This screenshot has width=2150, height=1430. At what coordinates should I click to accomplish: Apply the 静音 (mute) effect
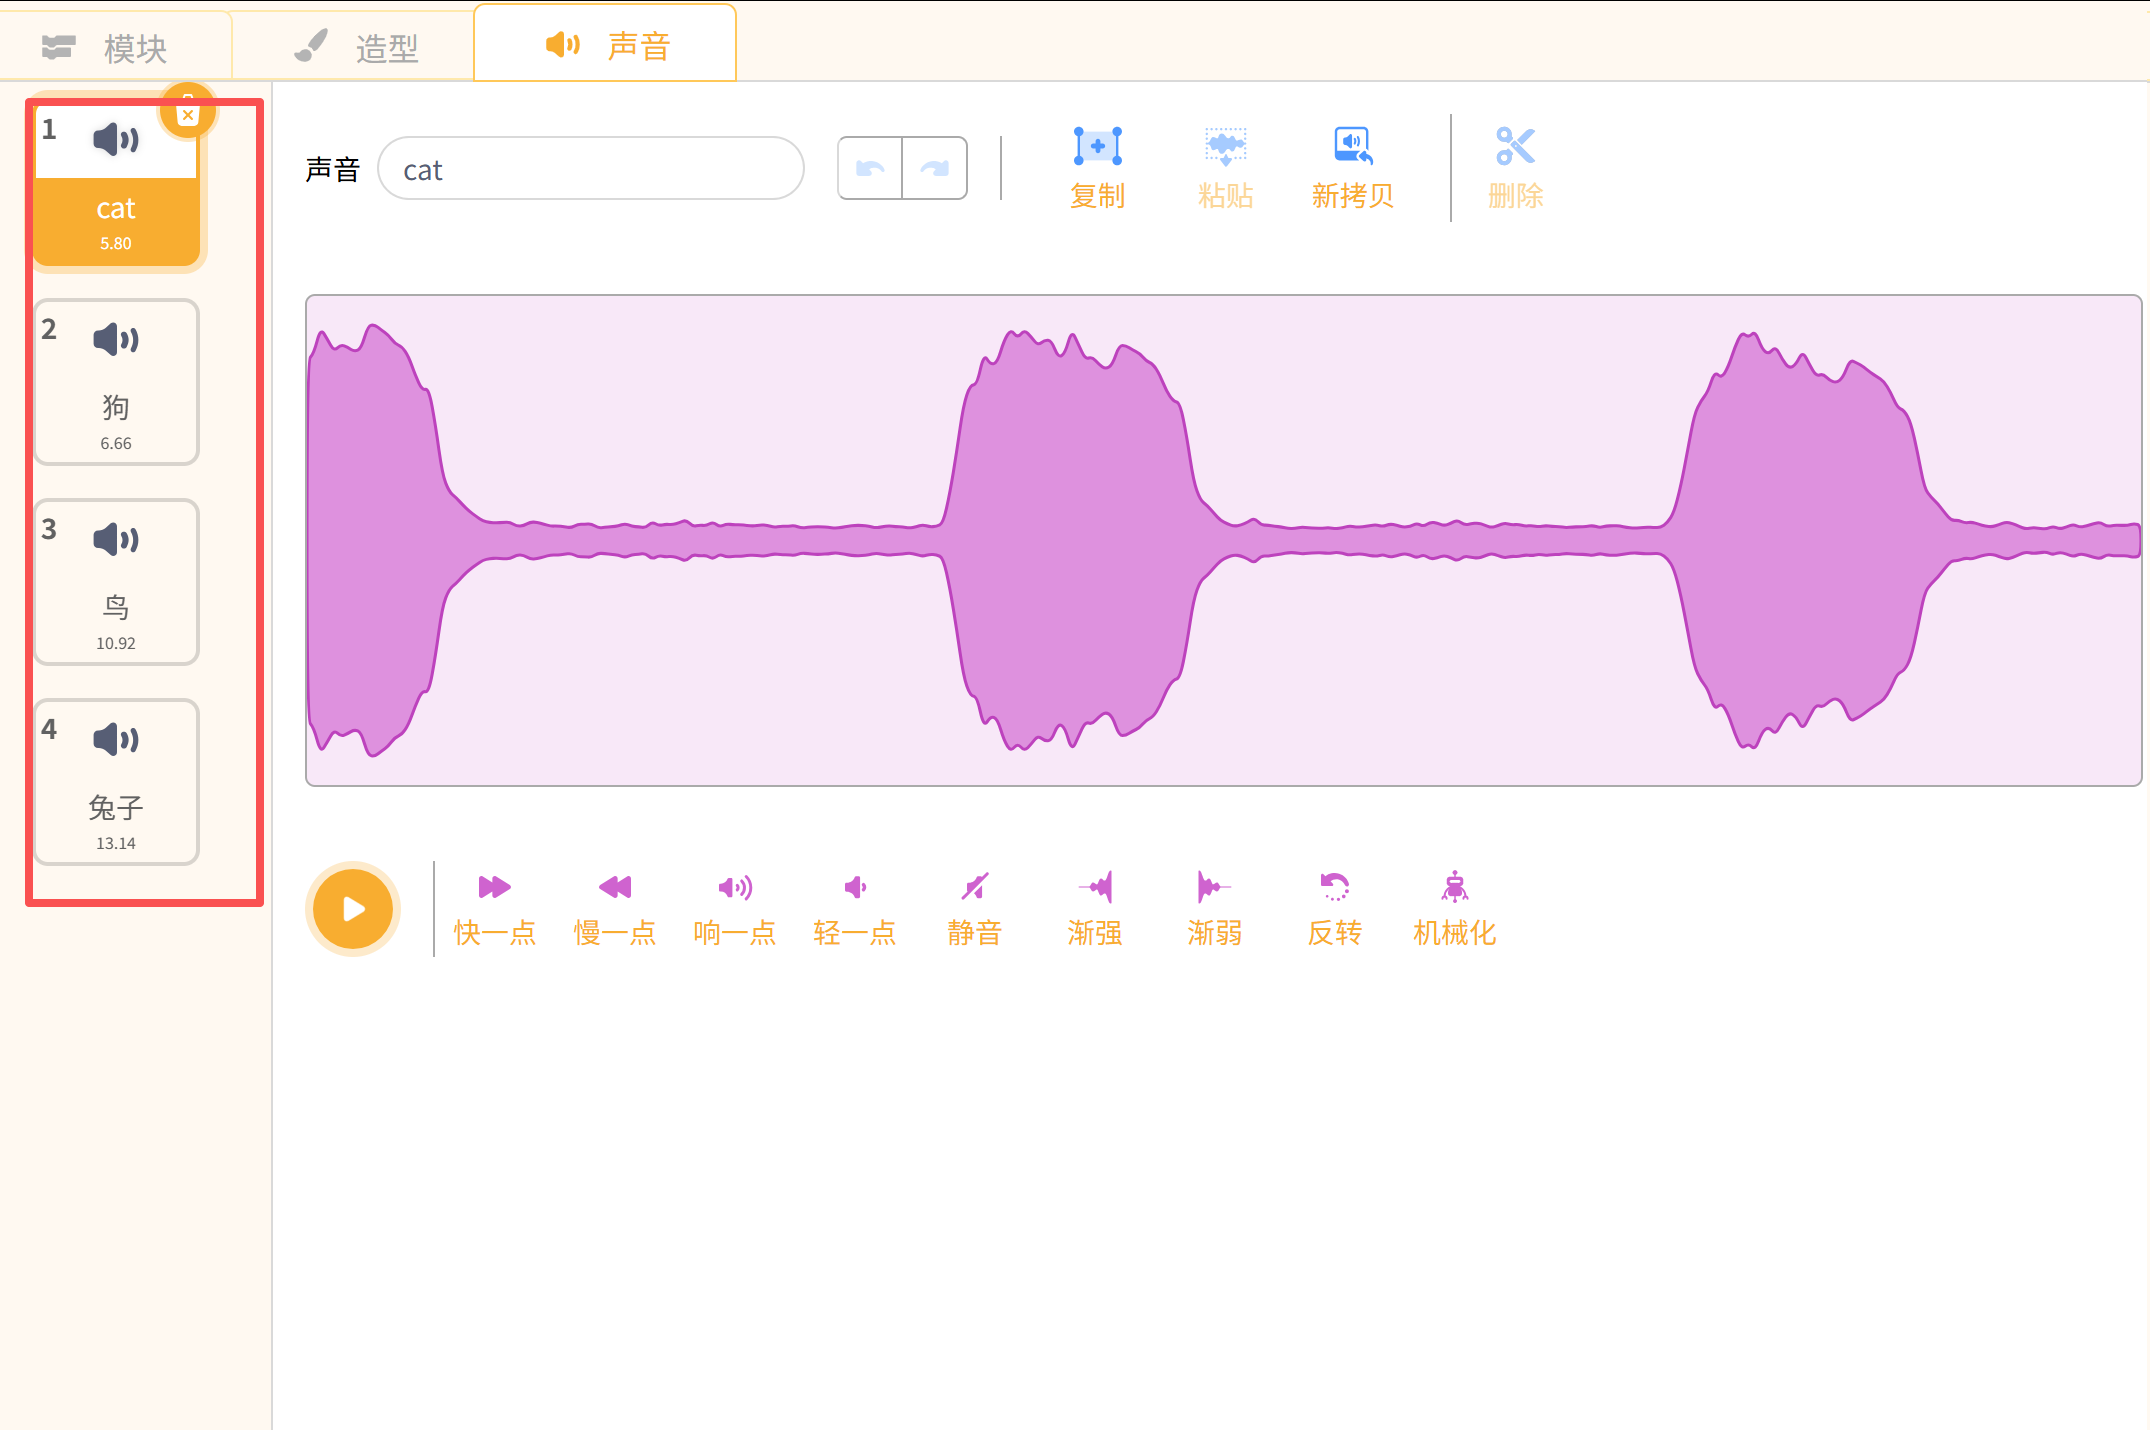click(x=974, y=888)
